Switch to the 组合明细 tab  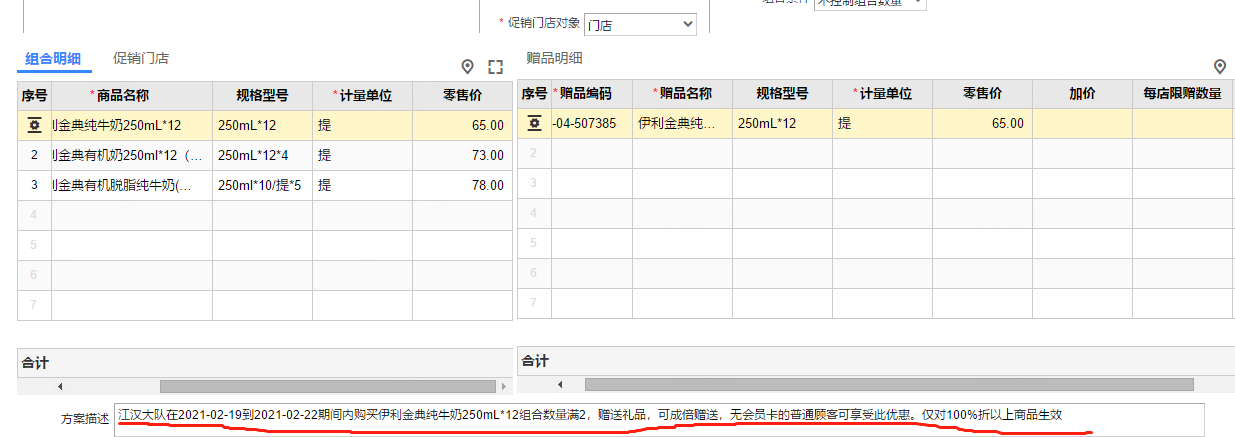click(54, 59)
